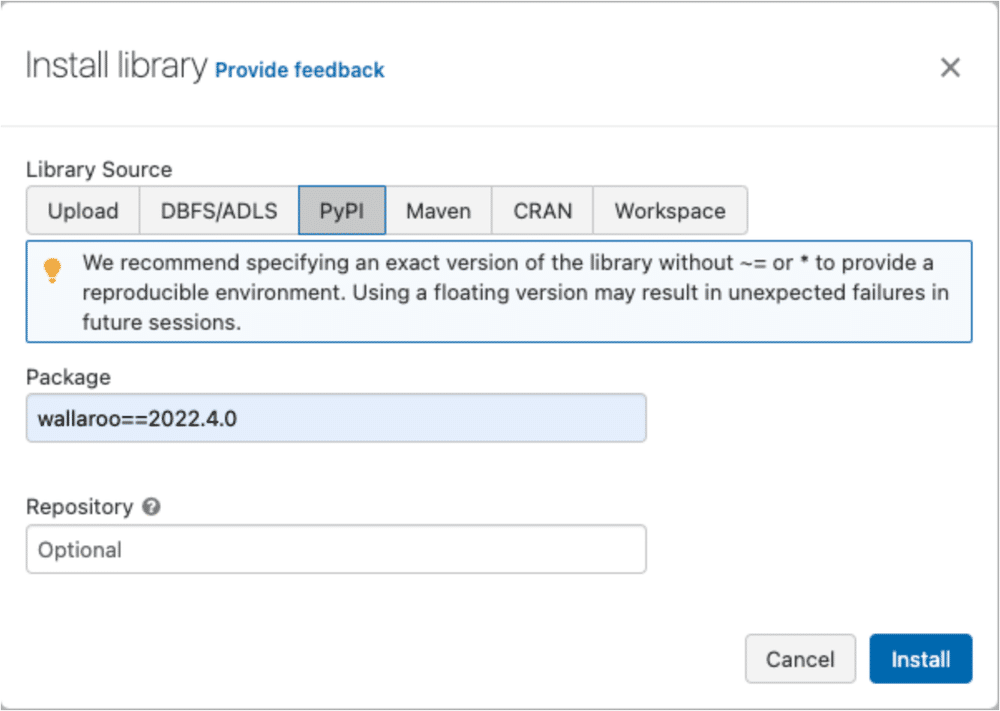Select the PyPI library source

(342, 211)
